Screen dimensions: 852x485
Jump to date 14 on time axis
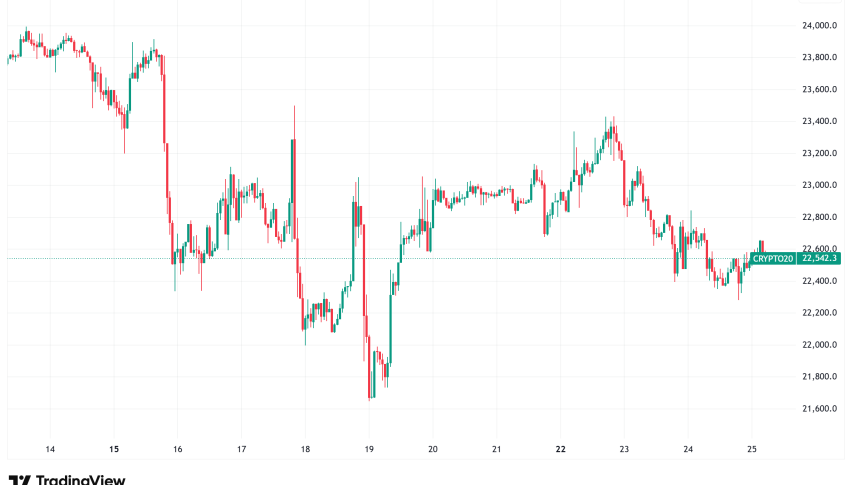[x=50, y=449]
